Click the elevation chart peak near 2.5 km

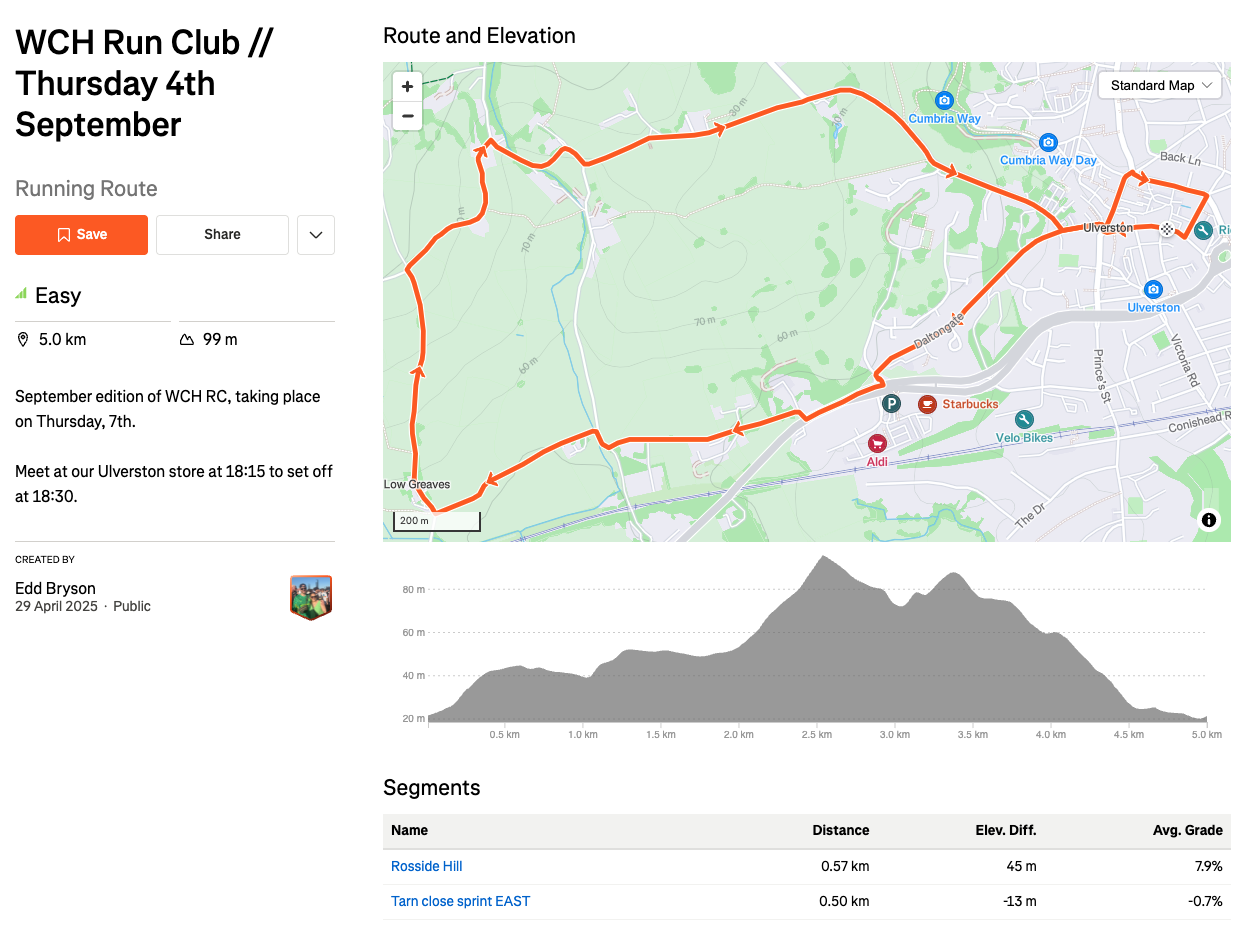coord(824,558)
